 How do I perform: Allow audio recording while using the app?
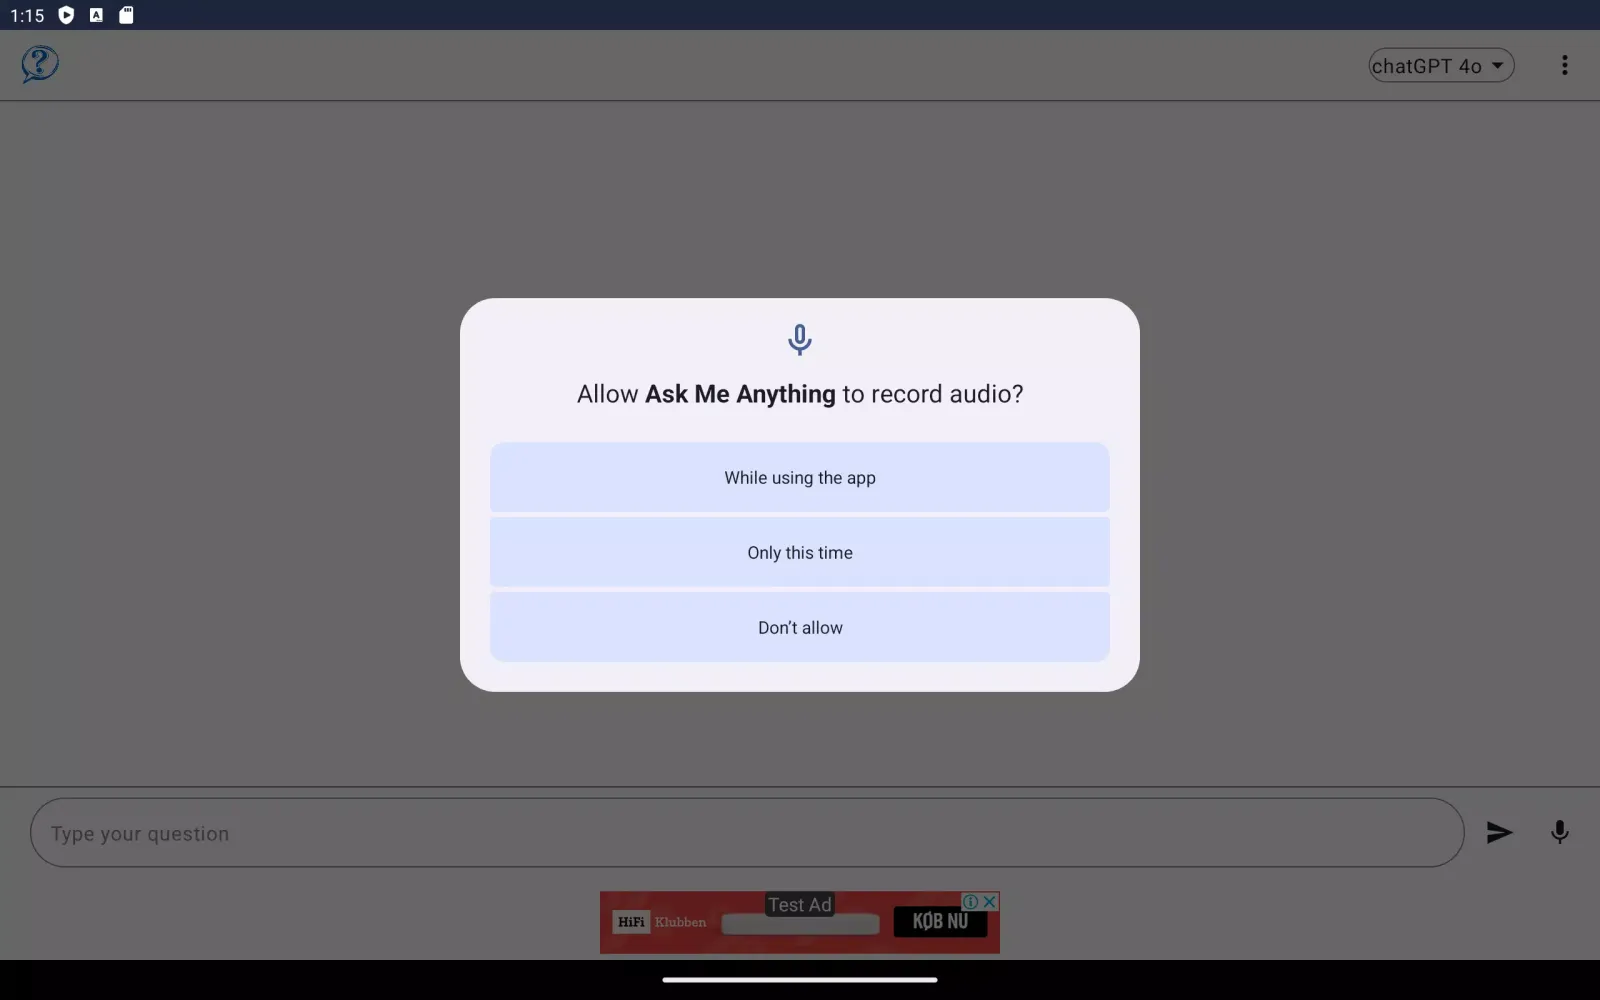click(x=800, y=477)
